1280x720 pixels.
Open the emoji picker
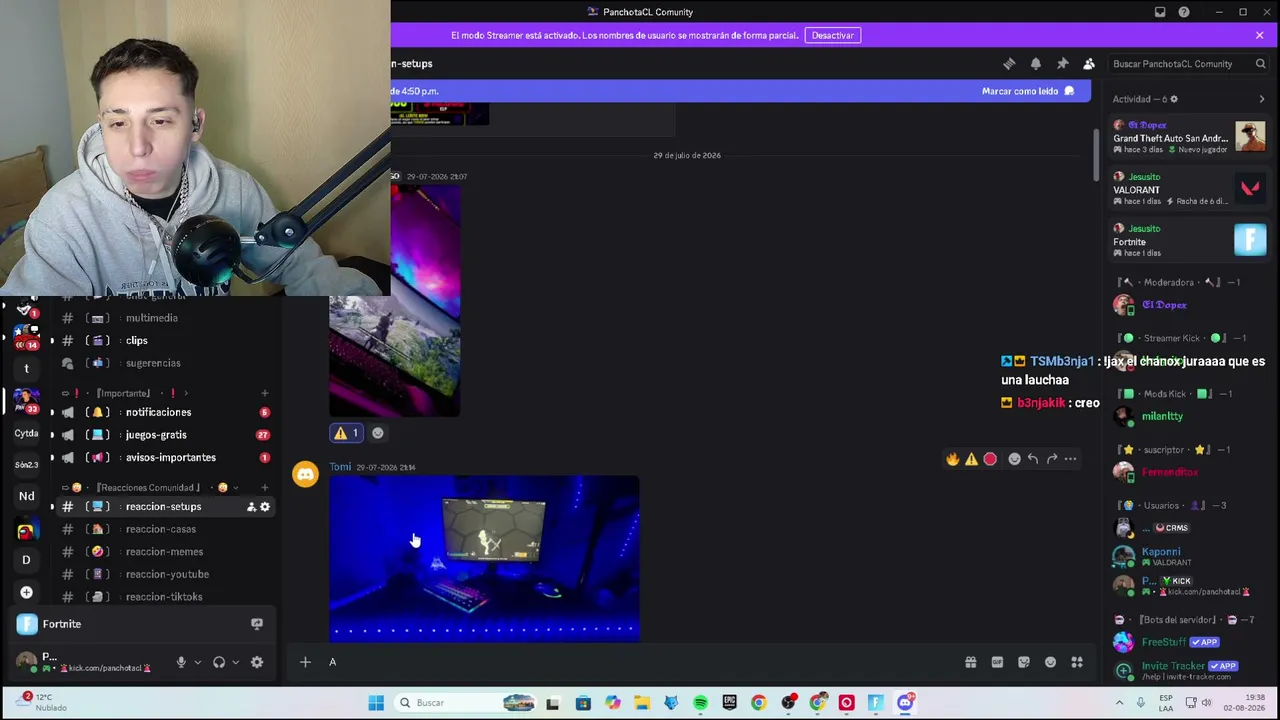click(1050, 662)
